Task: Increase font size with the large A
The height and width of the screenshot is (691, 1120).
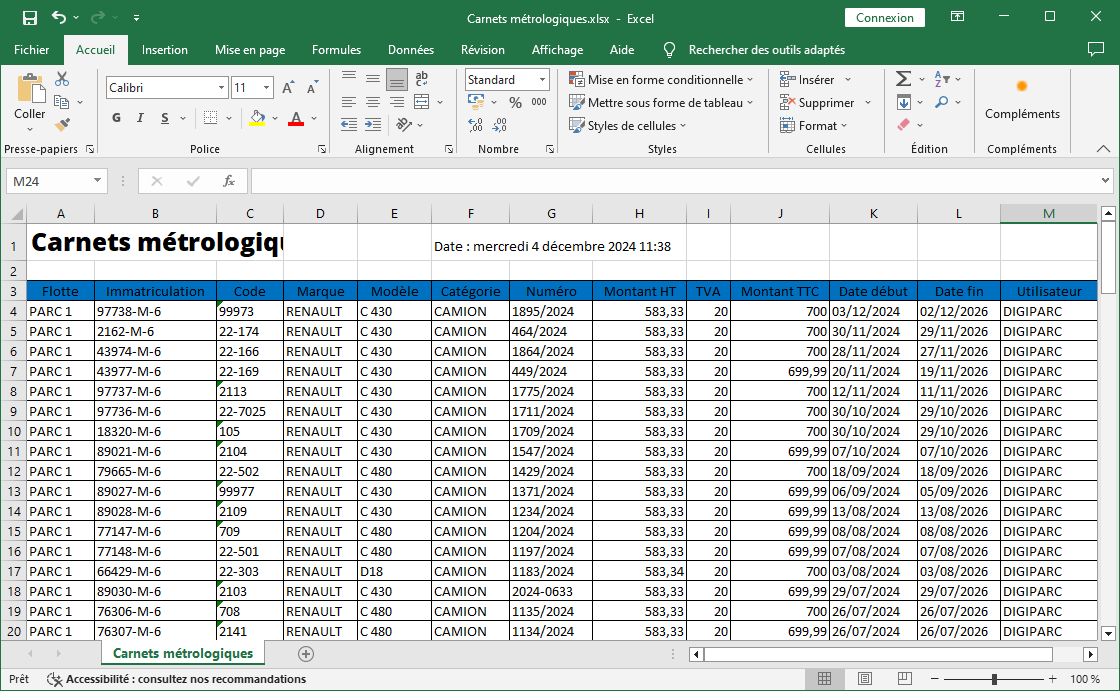Action: point(288,88)
